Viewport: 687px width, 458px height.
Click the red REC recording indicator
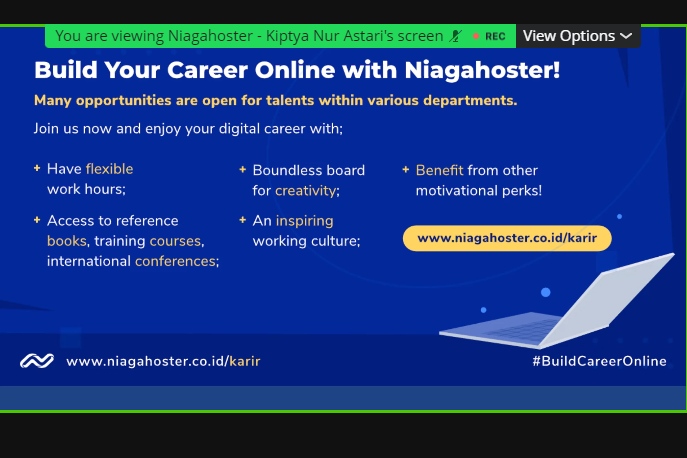(489, 36)
